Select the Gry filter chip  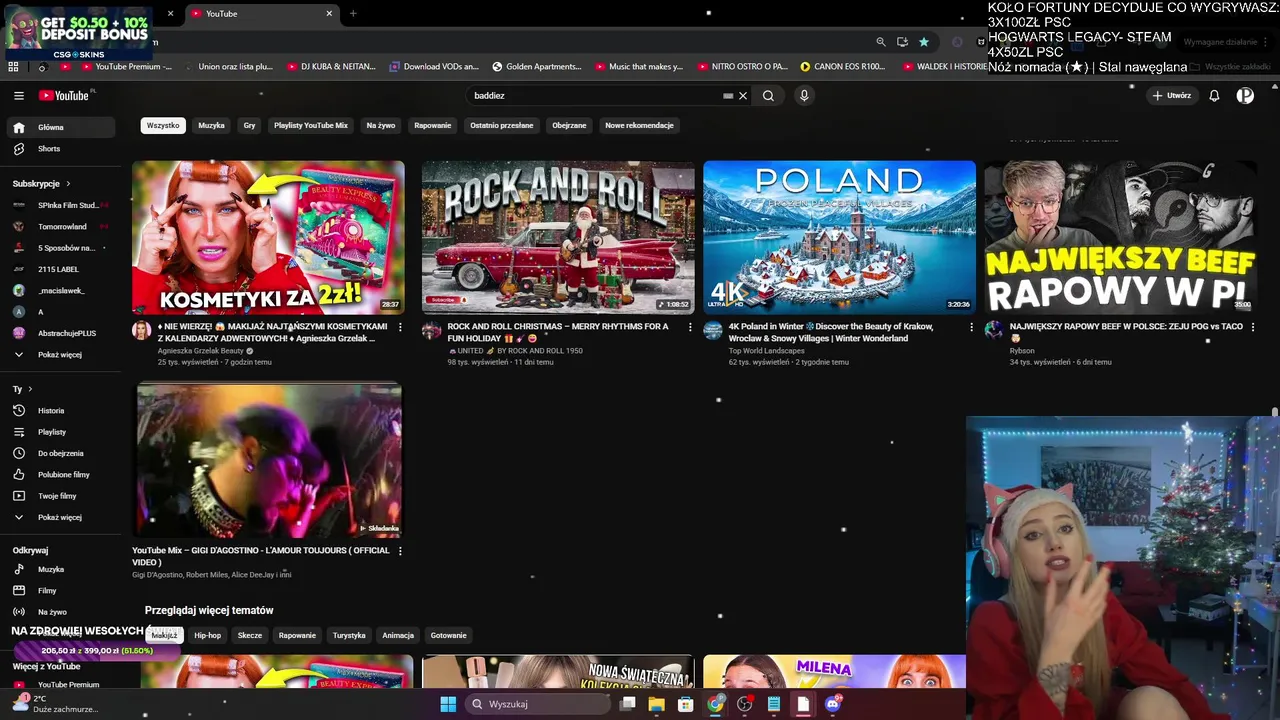click(x=249, y=126)
